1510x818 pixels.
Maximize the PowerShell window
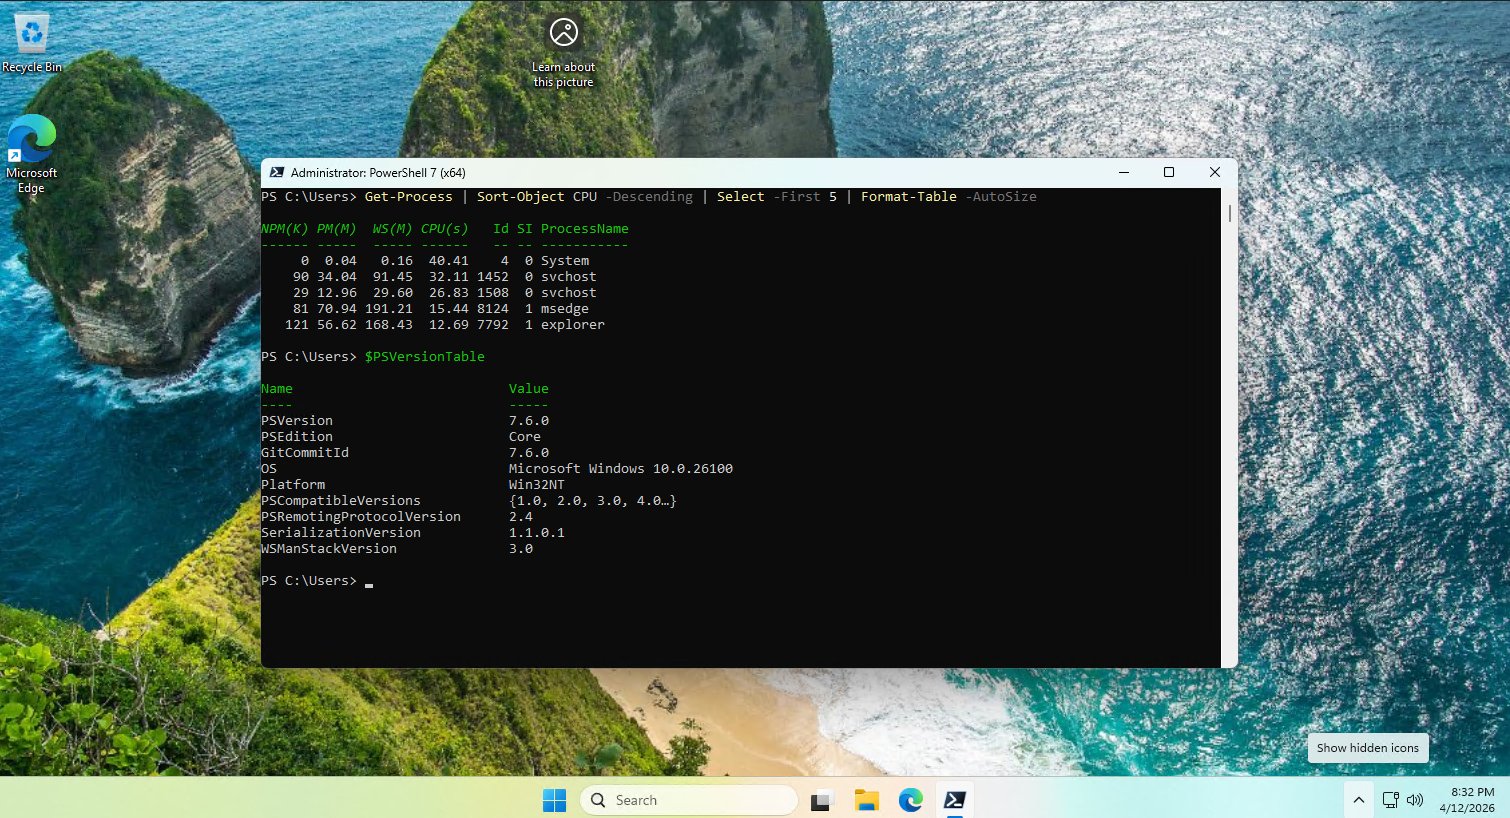[x=1169, y=173]
